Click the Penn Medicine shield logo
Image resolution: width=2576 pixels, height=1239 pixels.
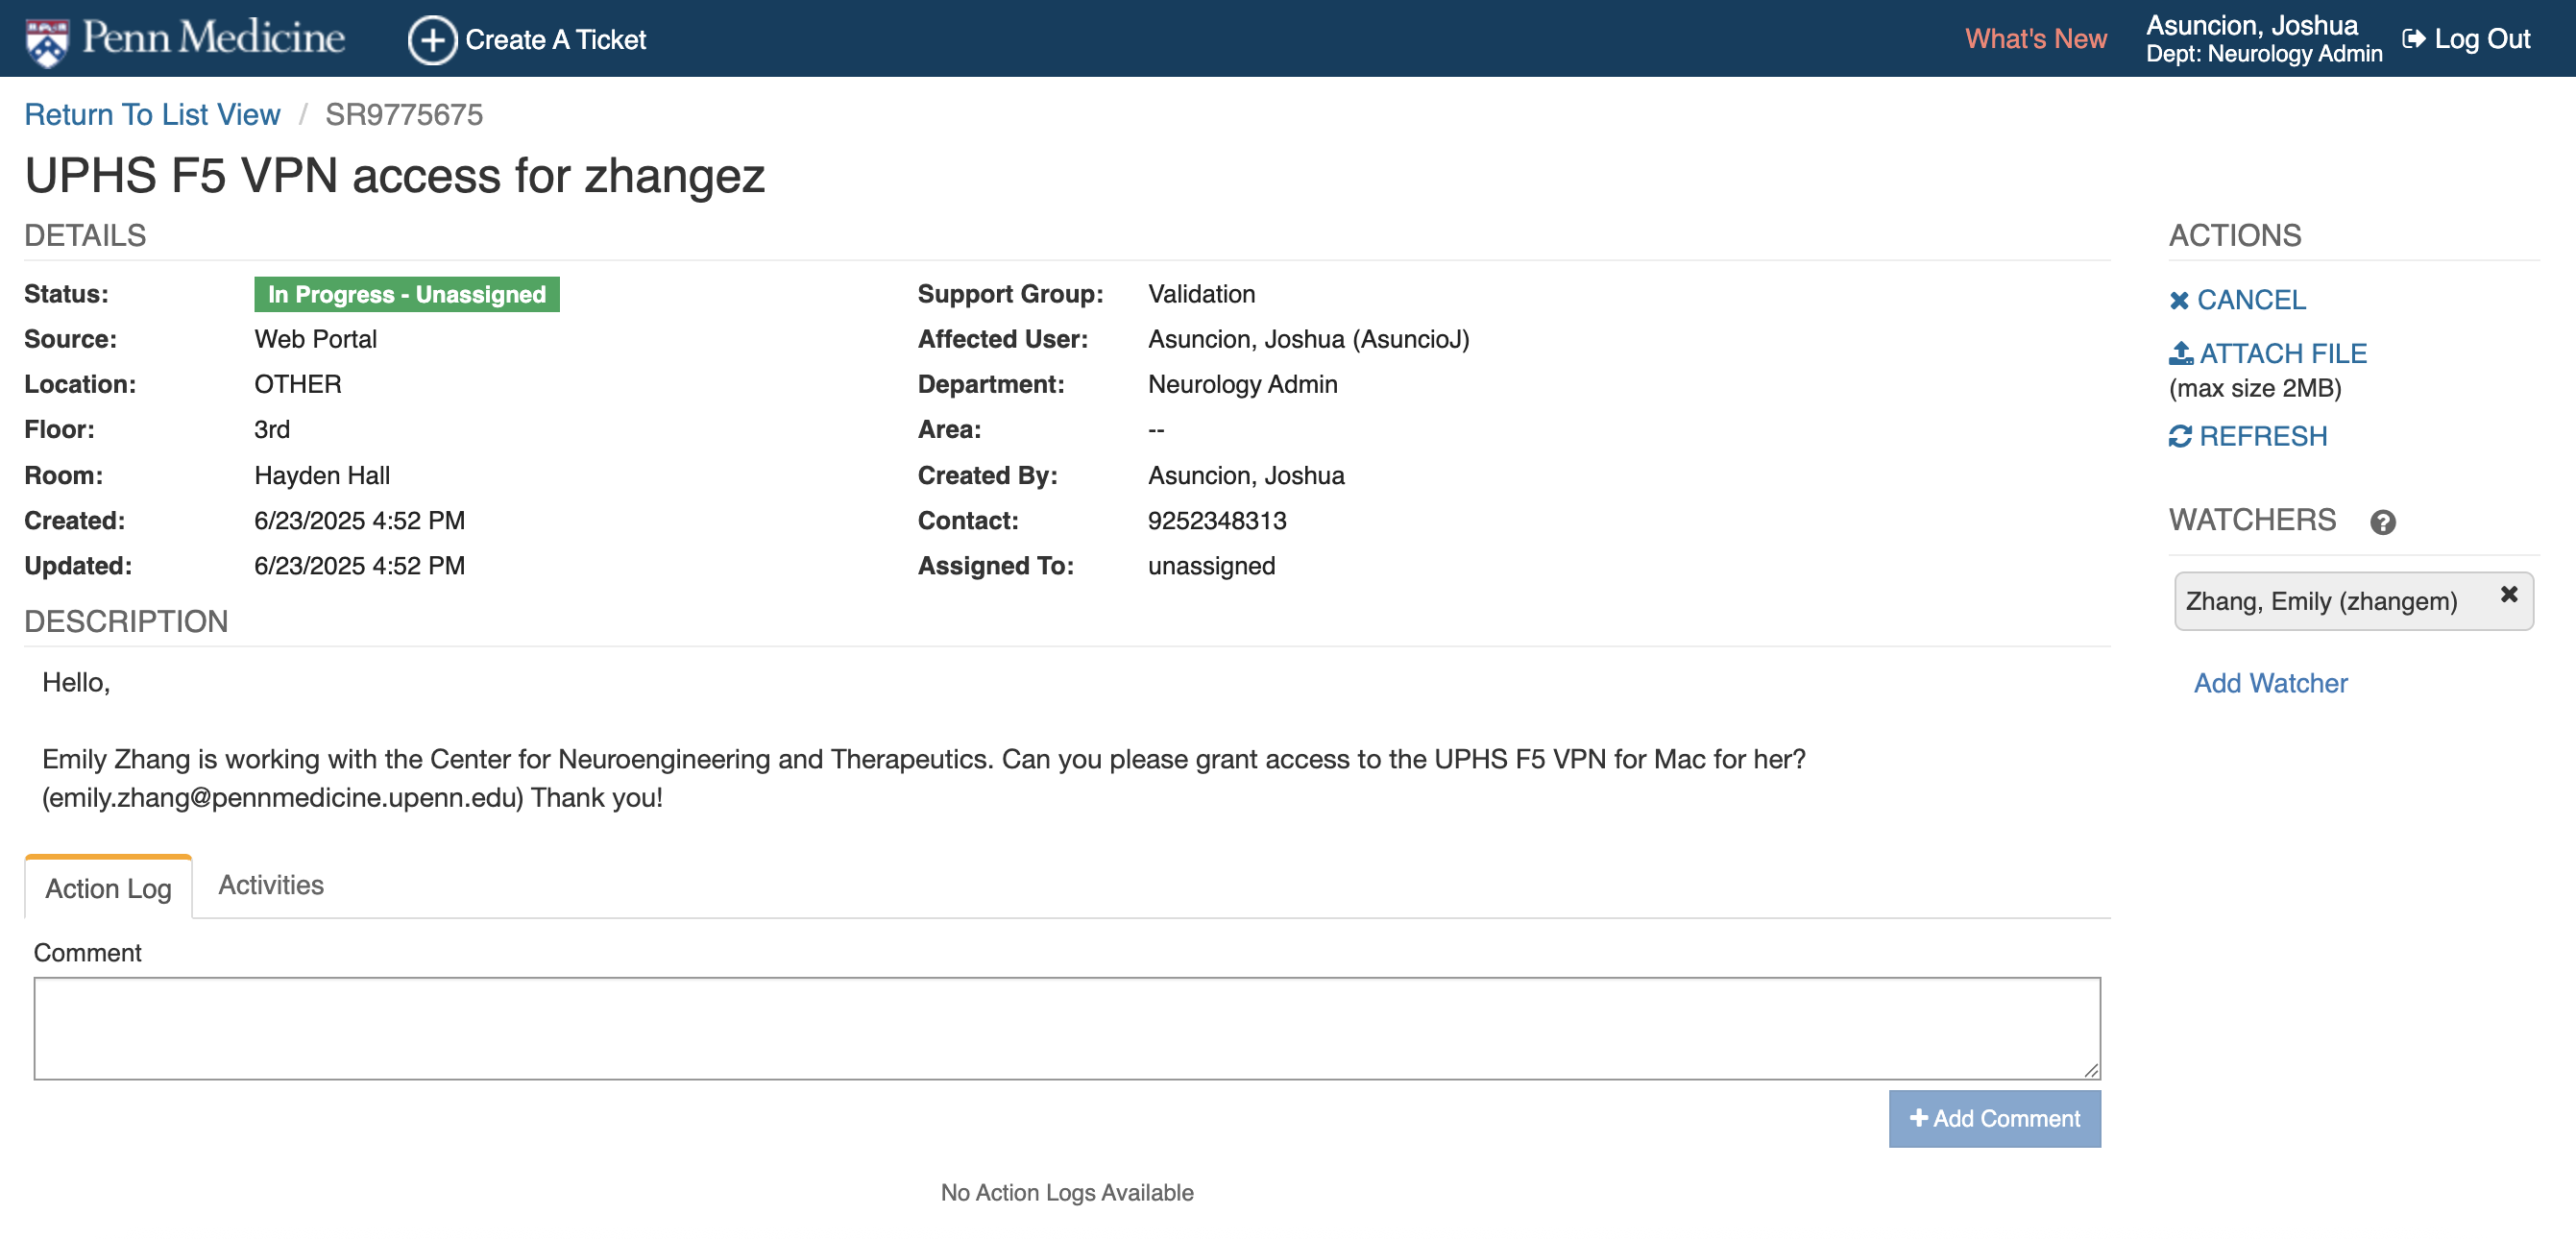[47, 41]
